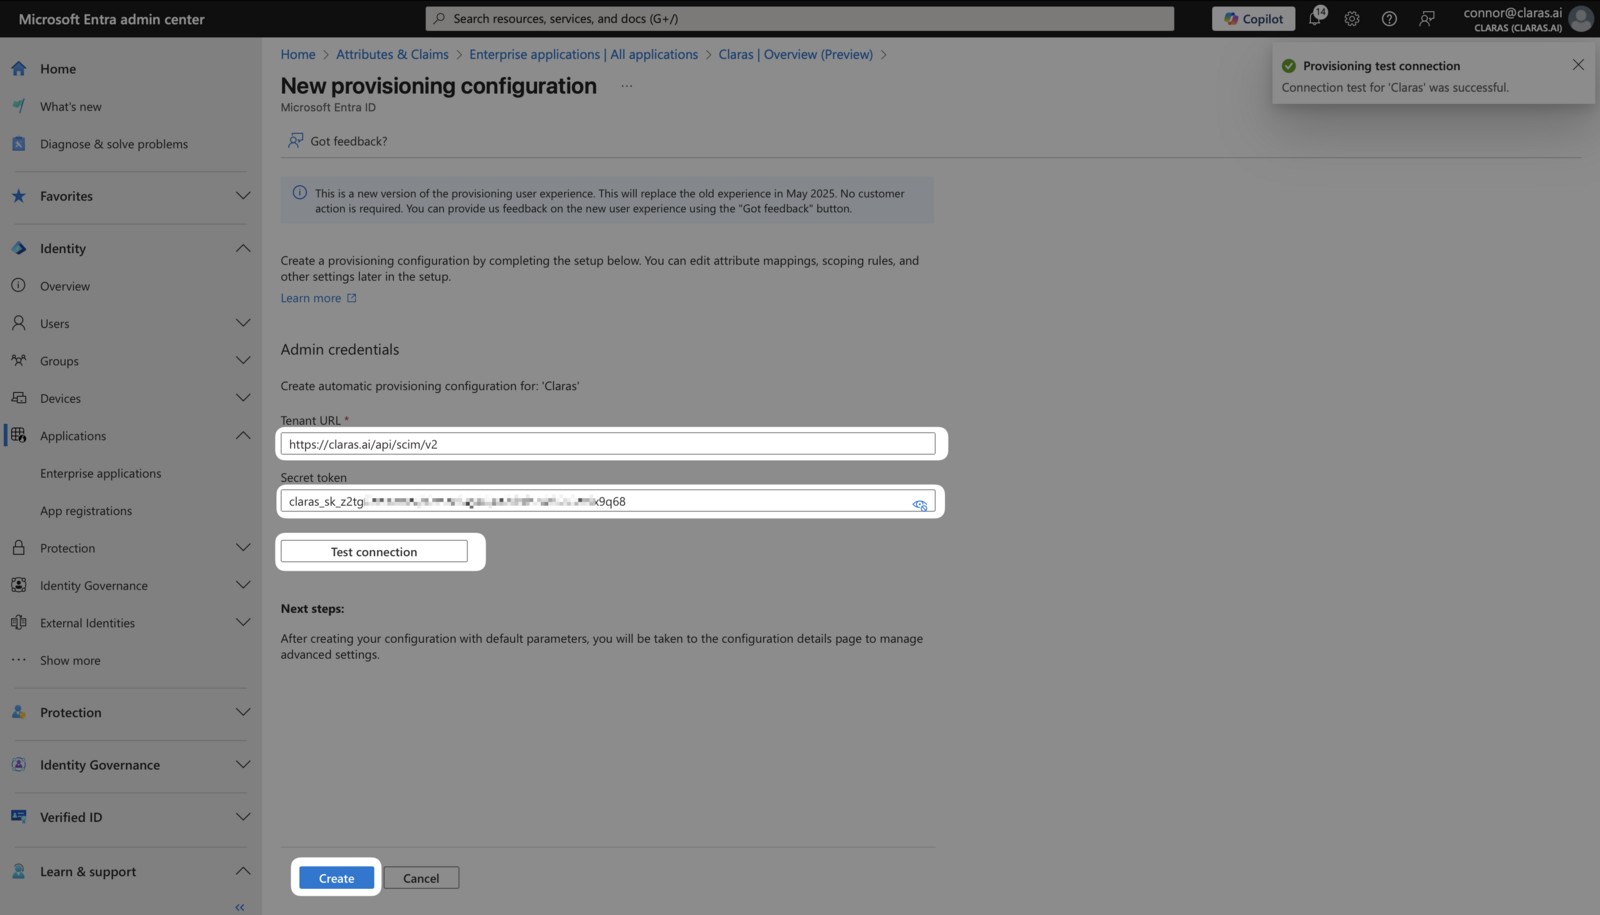The height and width of the screenshot is (915, 1600).
Task: Open the notifications bell icon
Action: (1316, 18)
